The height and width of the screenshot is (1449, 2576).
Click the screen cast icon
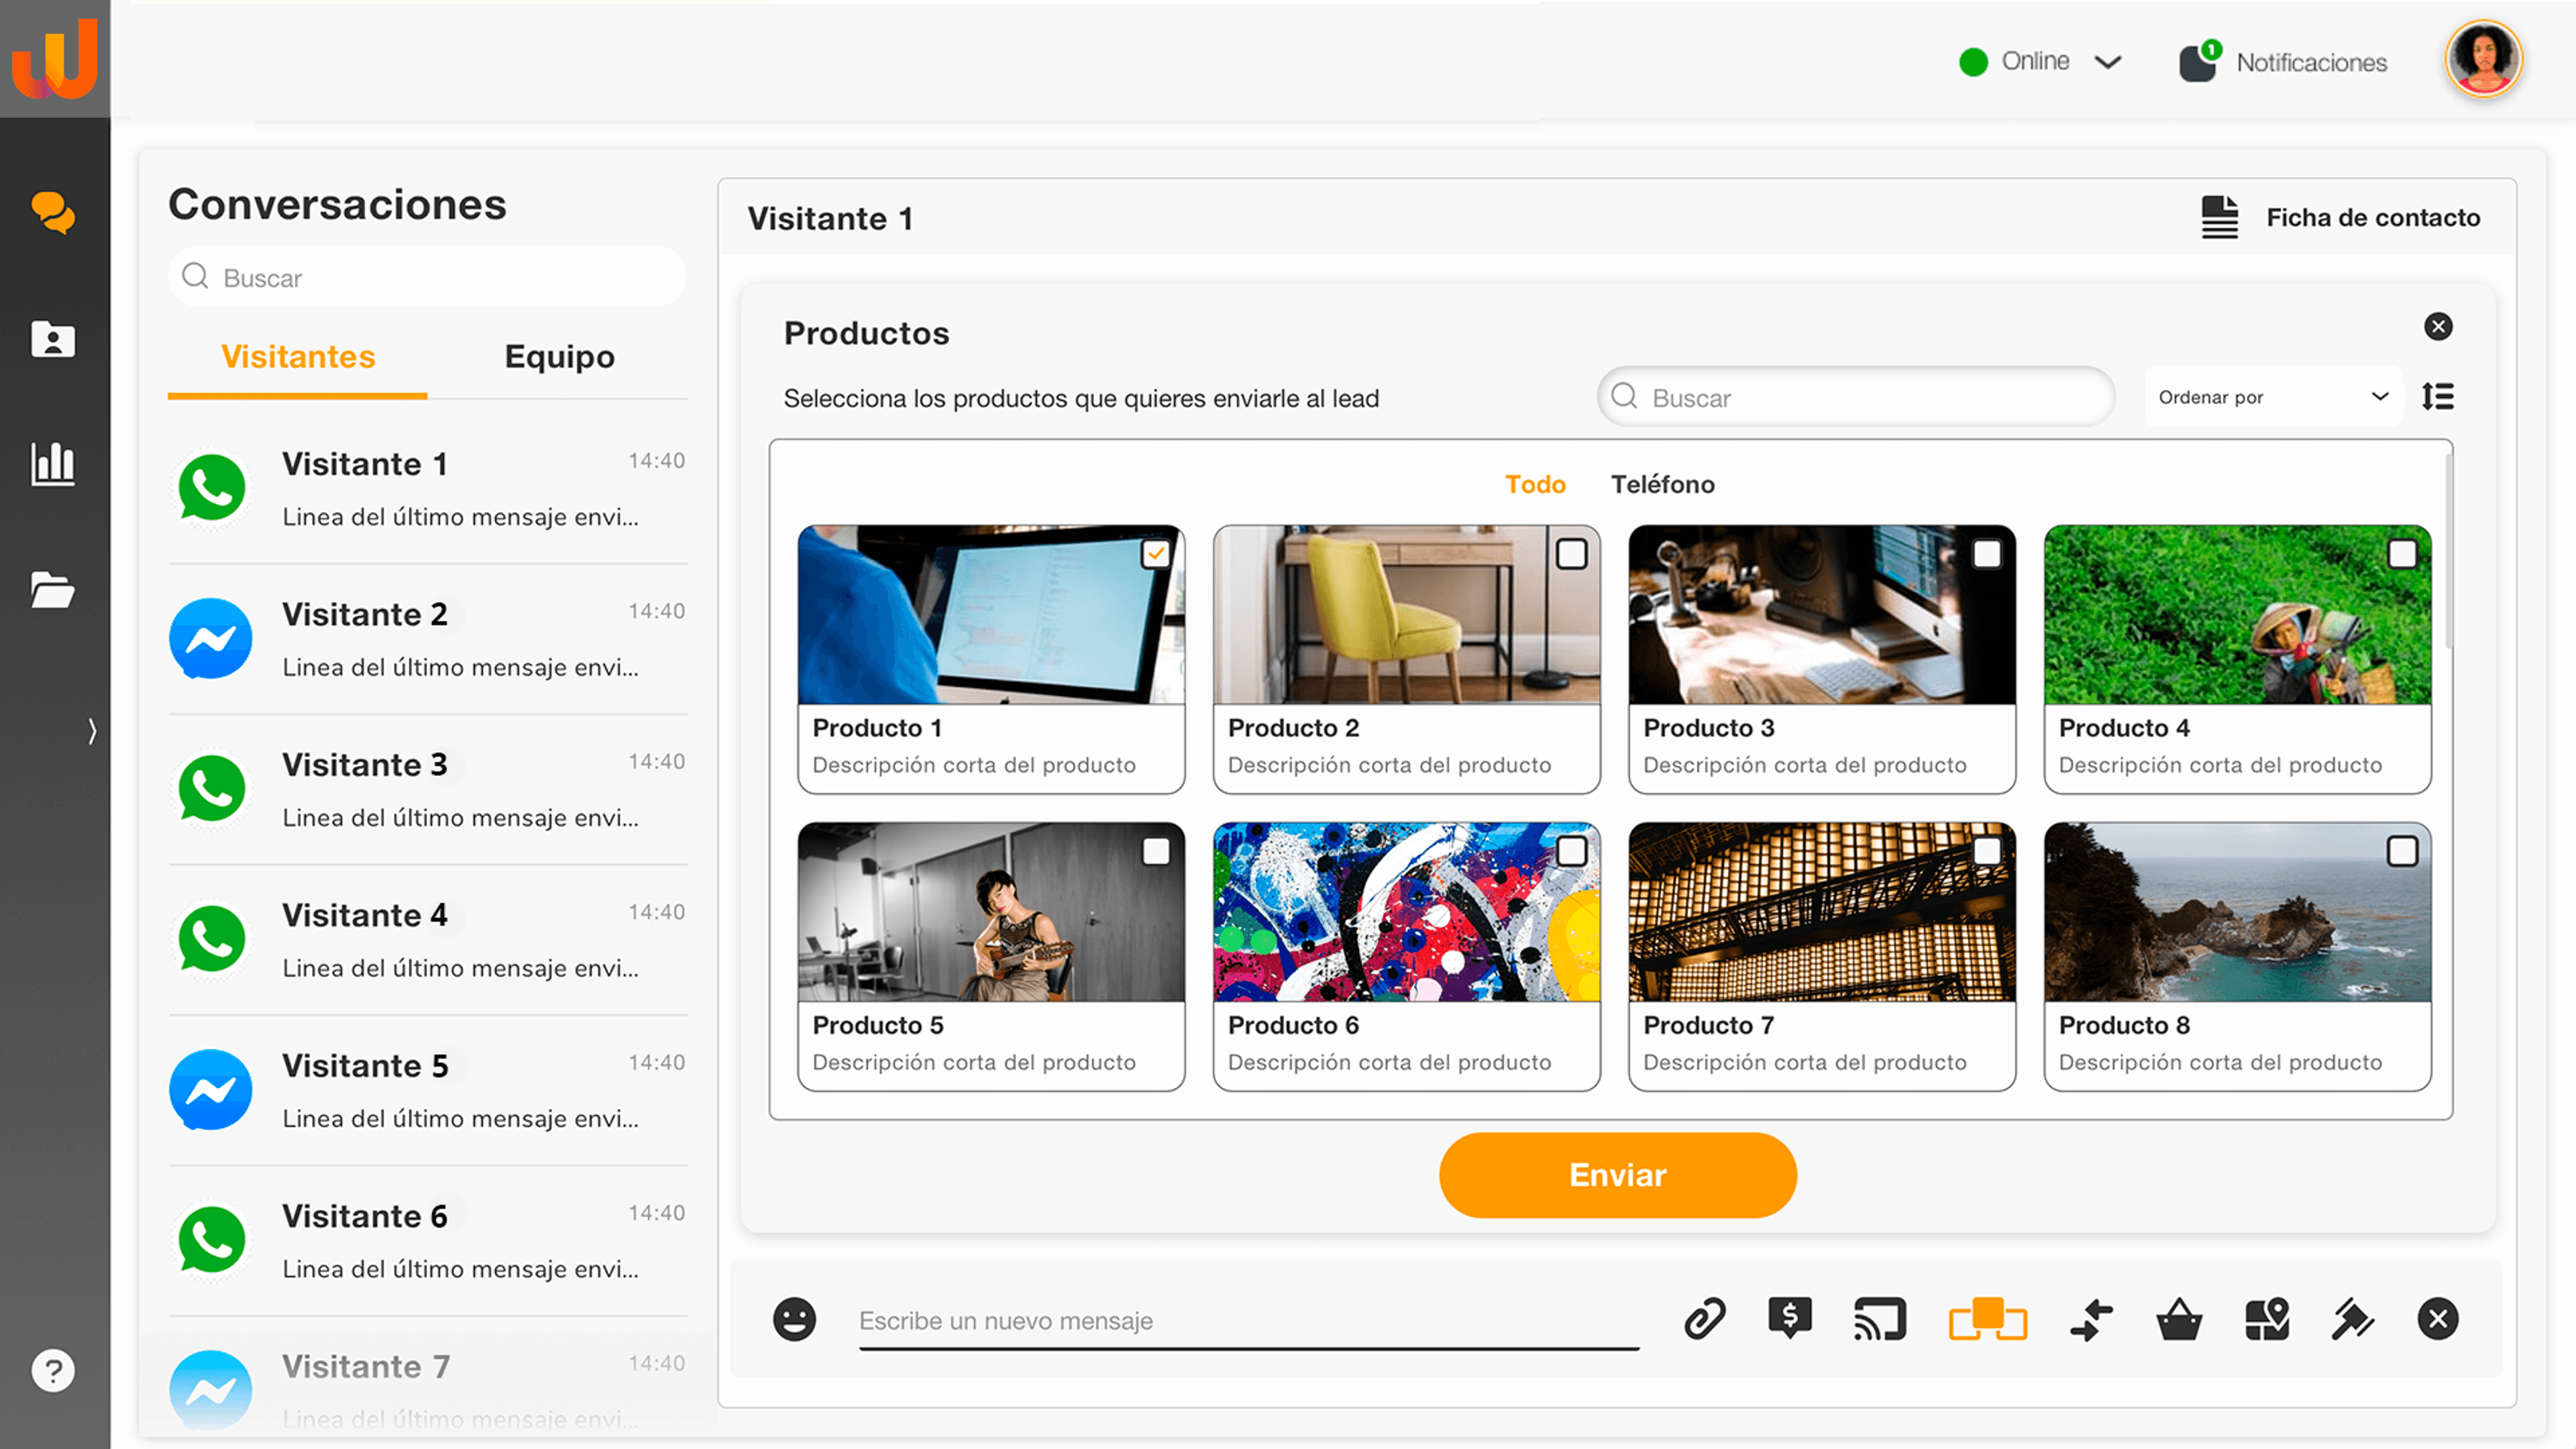pyautogui.click(x=1879, y=1319)
